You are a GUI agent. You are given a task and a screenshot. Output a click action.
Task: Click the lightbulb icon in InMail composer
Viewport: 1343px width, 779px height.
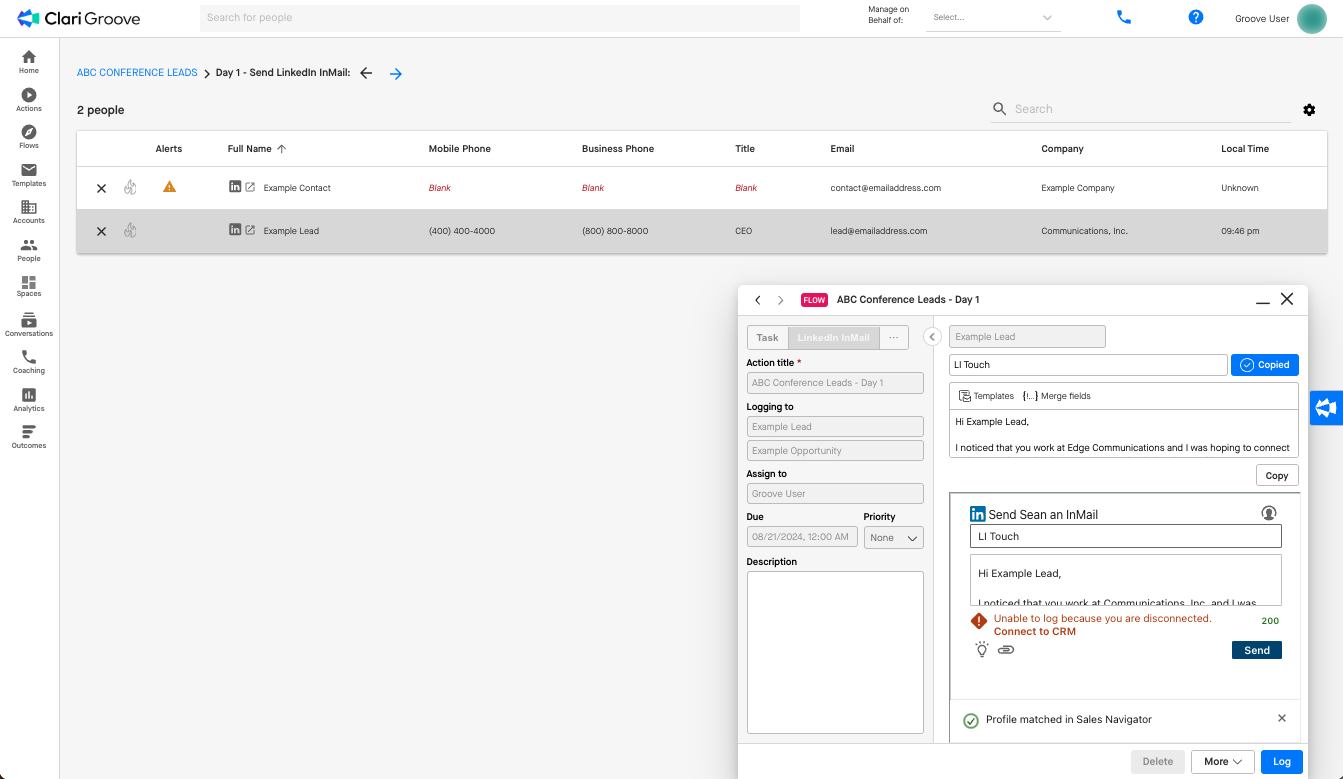(982, 650)
